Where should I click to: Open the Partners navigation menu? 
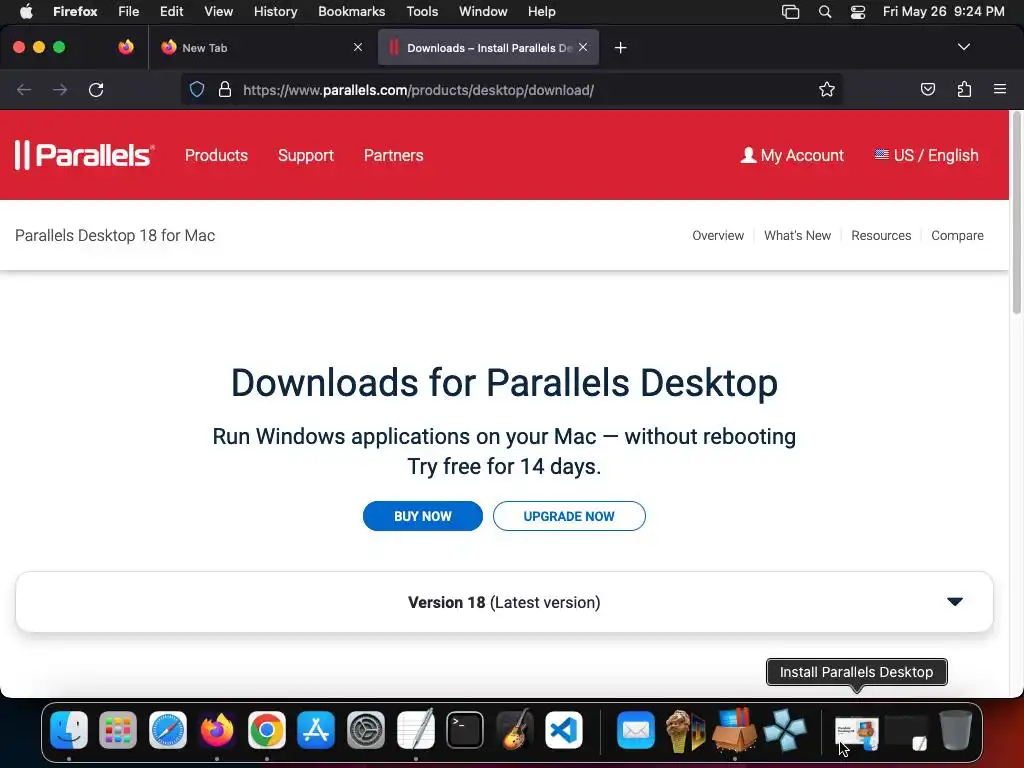[x=393, y=155]
